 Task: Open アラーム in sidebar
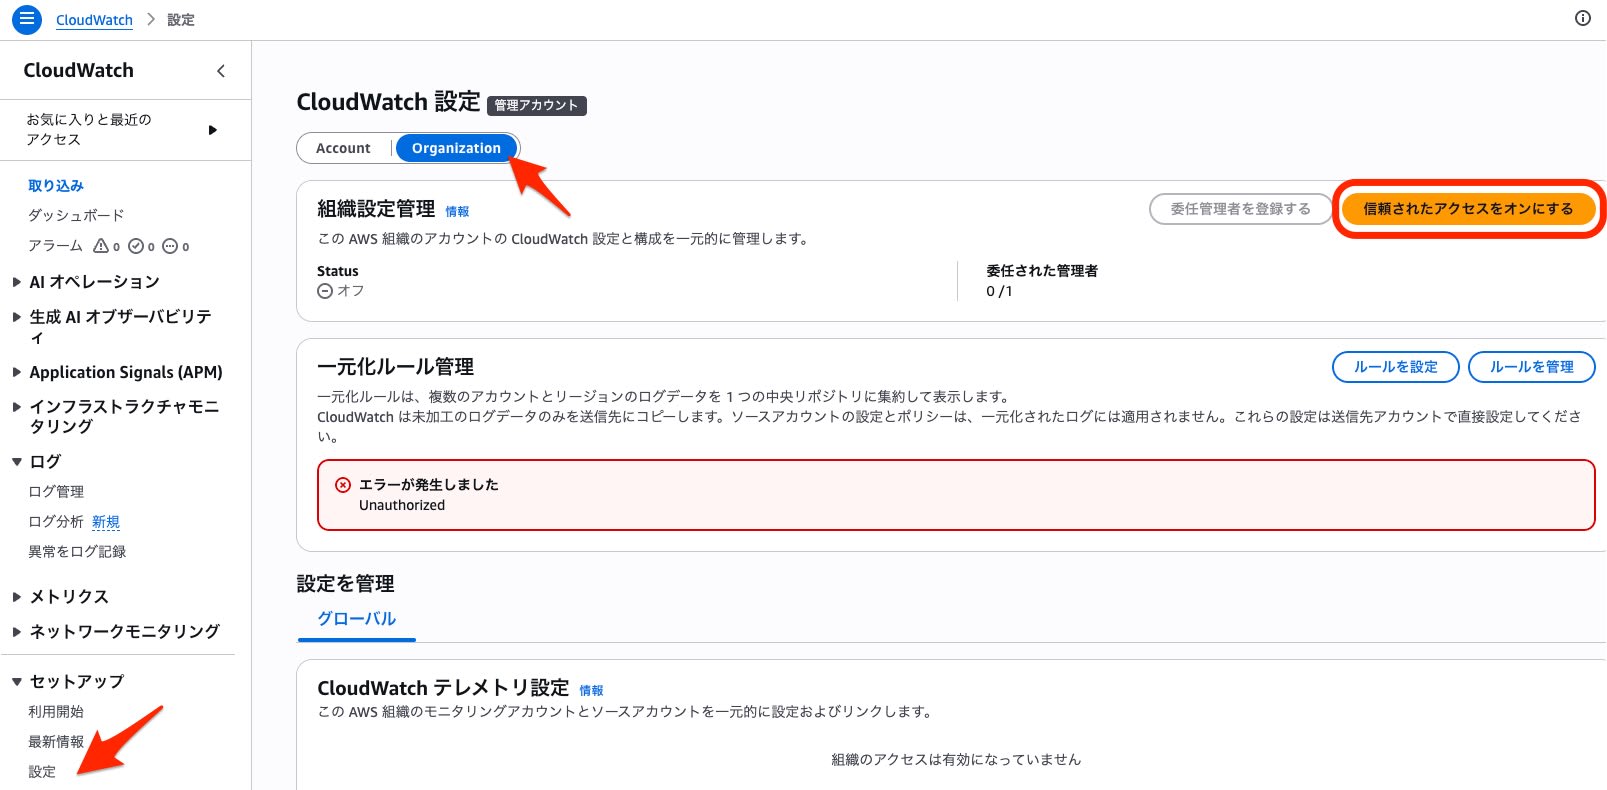[55, 246]
